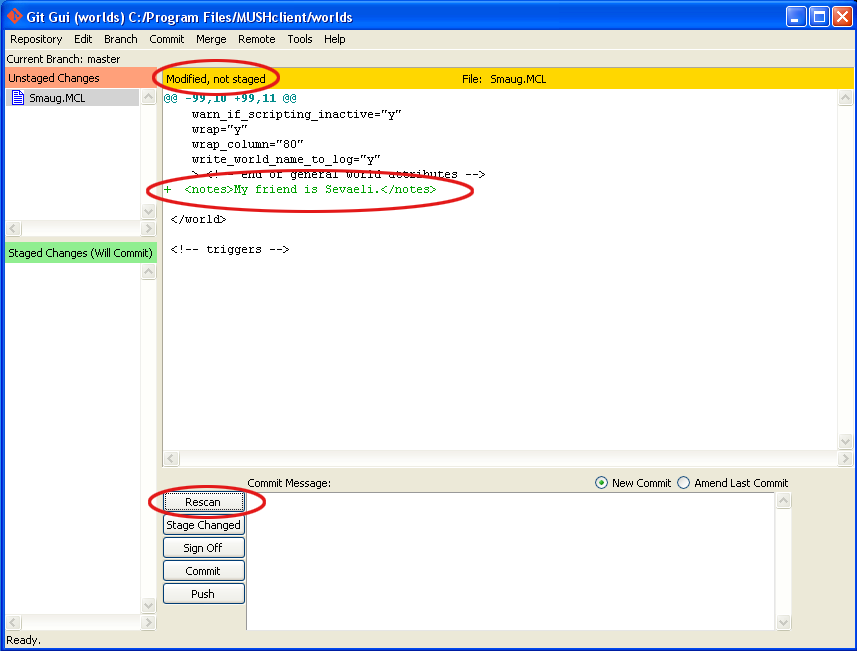Click commit message box scroll up arrow
This screenshot has height=651, width=857.
783,500
